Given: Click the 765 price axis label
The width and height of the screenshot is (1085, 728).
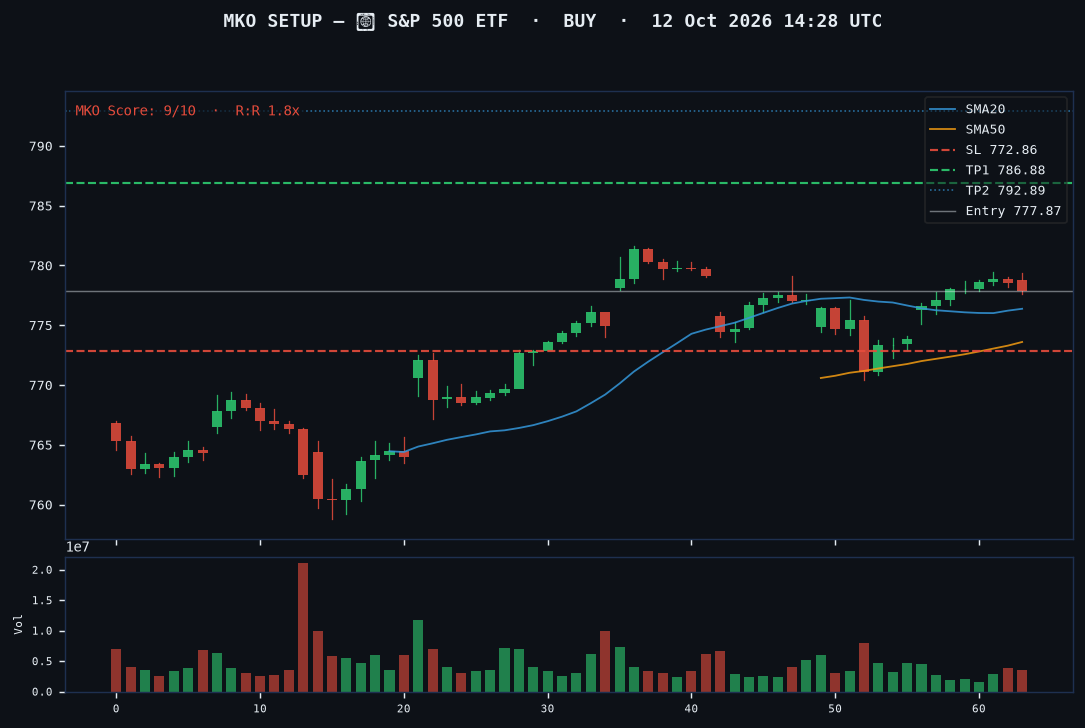Looking at the screenshot, I should coord(41,446).
